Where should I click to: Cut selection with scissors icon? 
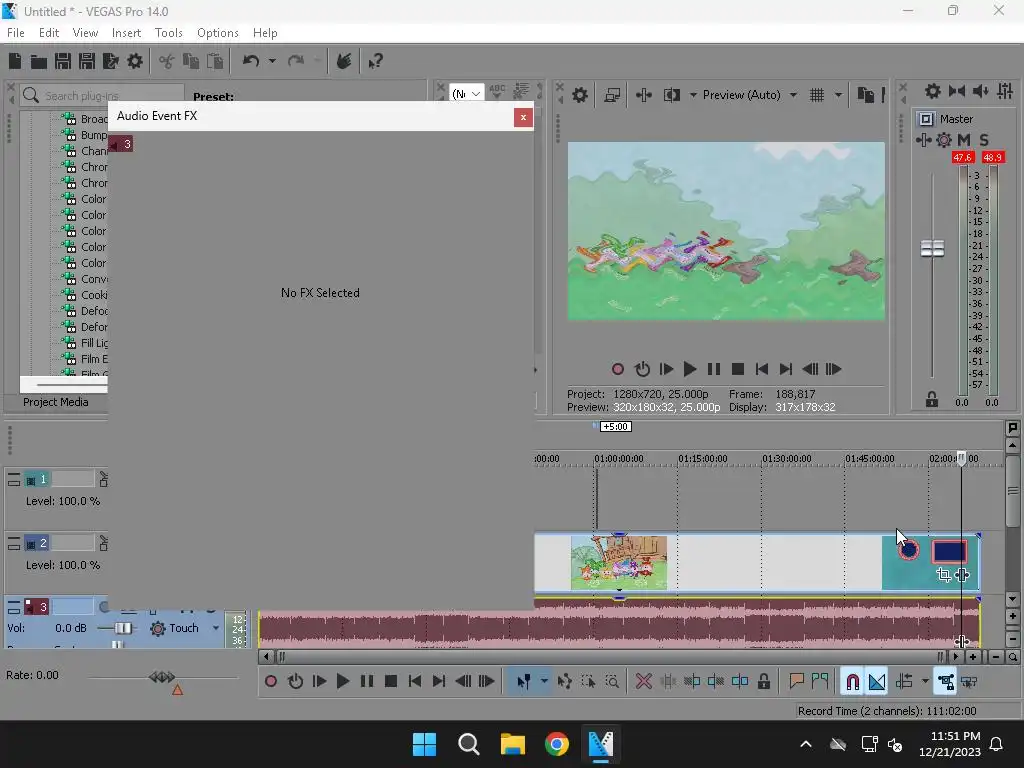(x=167, y=61)
